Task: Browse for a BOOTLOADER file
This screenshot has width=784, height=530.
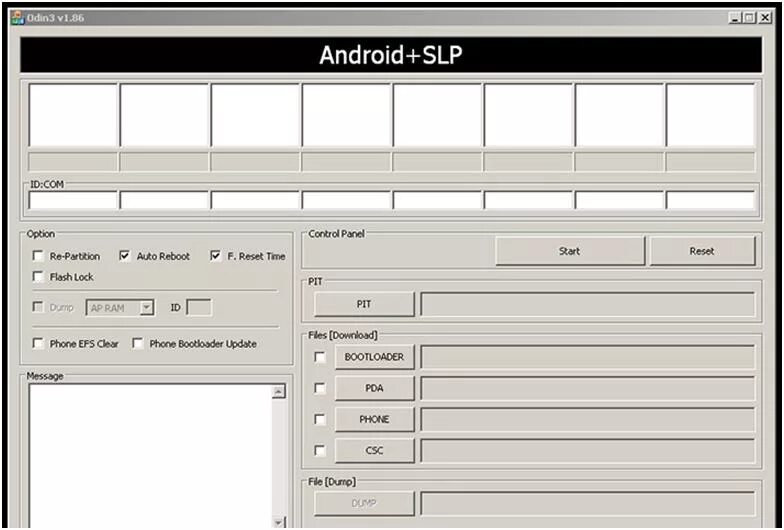Action: click(x=374, y=357)
